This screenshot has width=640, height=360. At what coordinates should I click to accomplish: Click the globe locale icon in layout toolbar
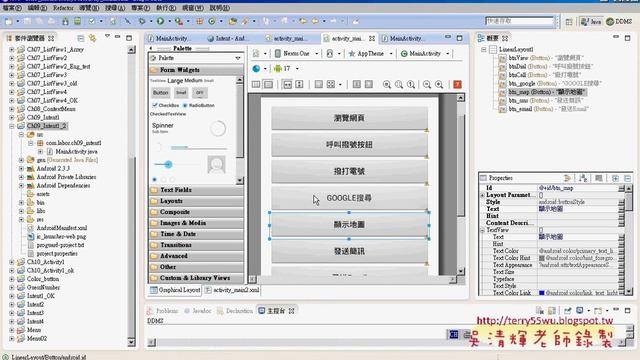(x=256, y=69)
